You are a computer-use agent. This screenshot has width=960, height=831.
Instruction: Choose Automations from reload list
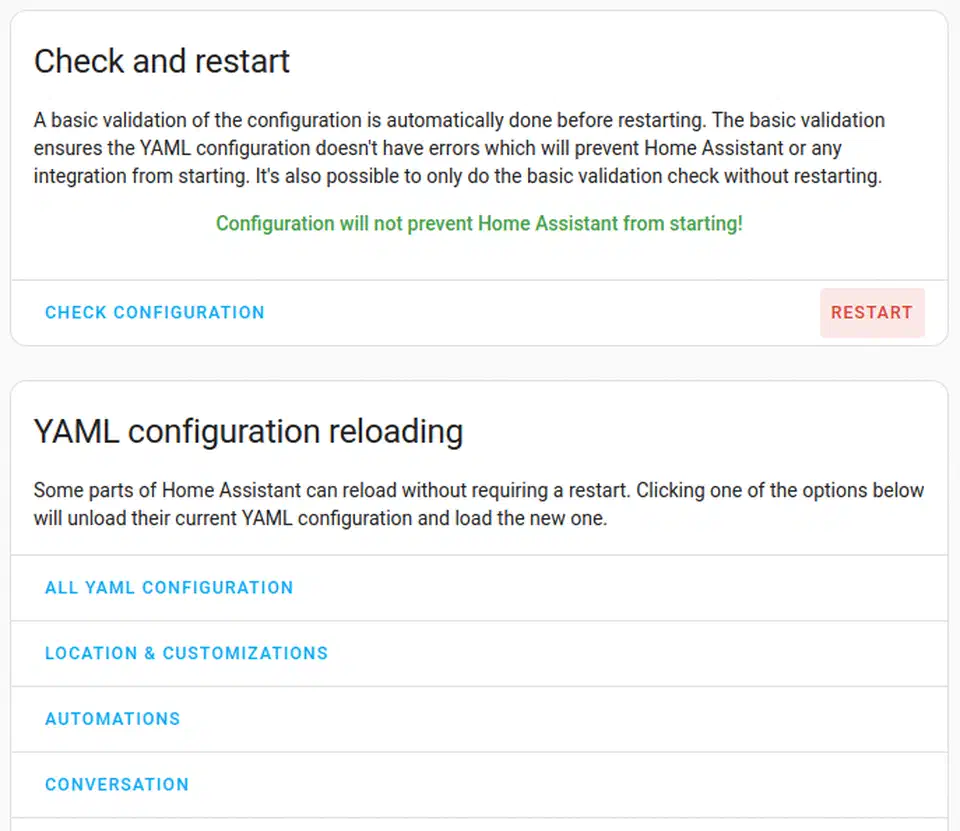112,719
